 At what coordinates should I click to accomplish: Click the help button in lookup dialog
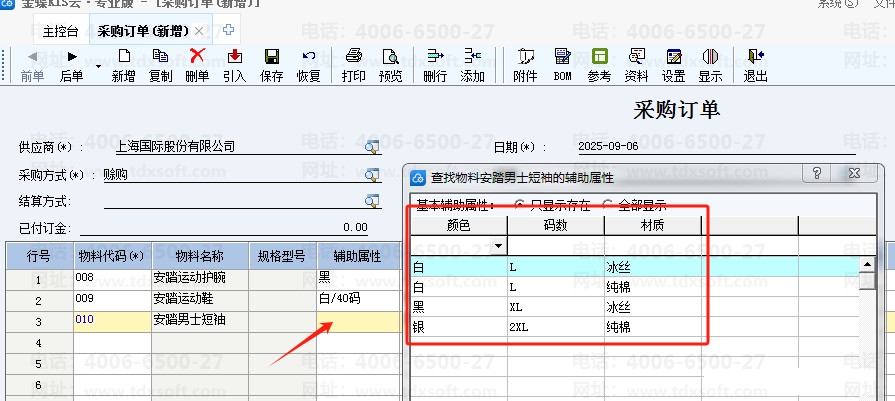(x=817, y=175)
